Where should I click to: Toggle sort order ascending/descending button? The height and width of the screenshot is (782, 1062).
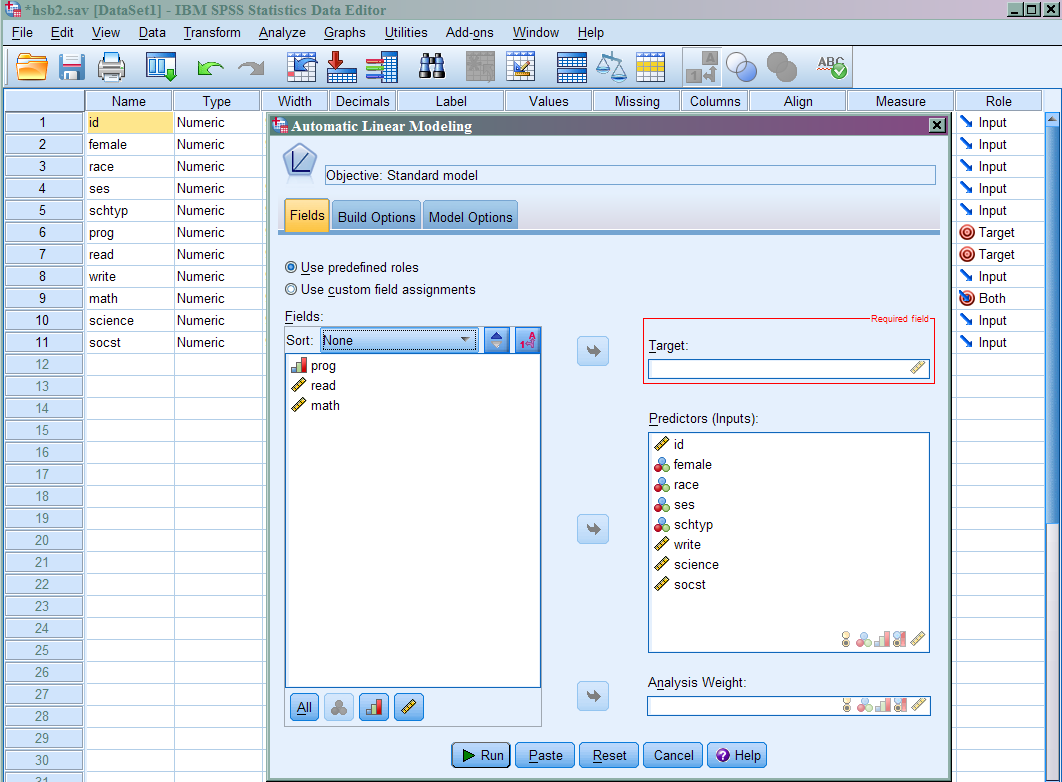[496, 341]
